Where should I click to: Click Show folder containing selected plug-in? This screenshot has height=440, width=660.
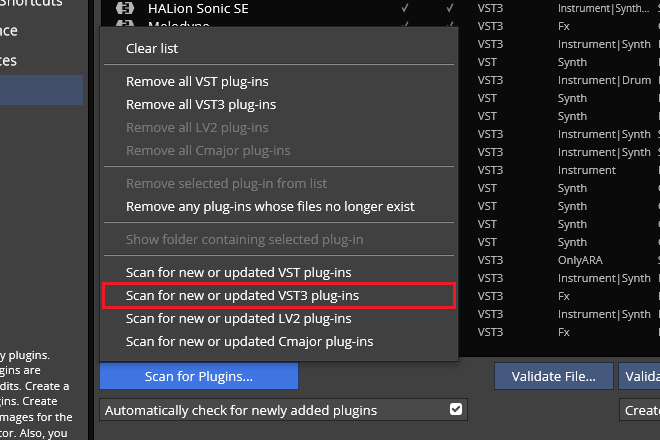[244, 240]
